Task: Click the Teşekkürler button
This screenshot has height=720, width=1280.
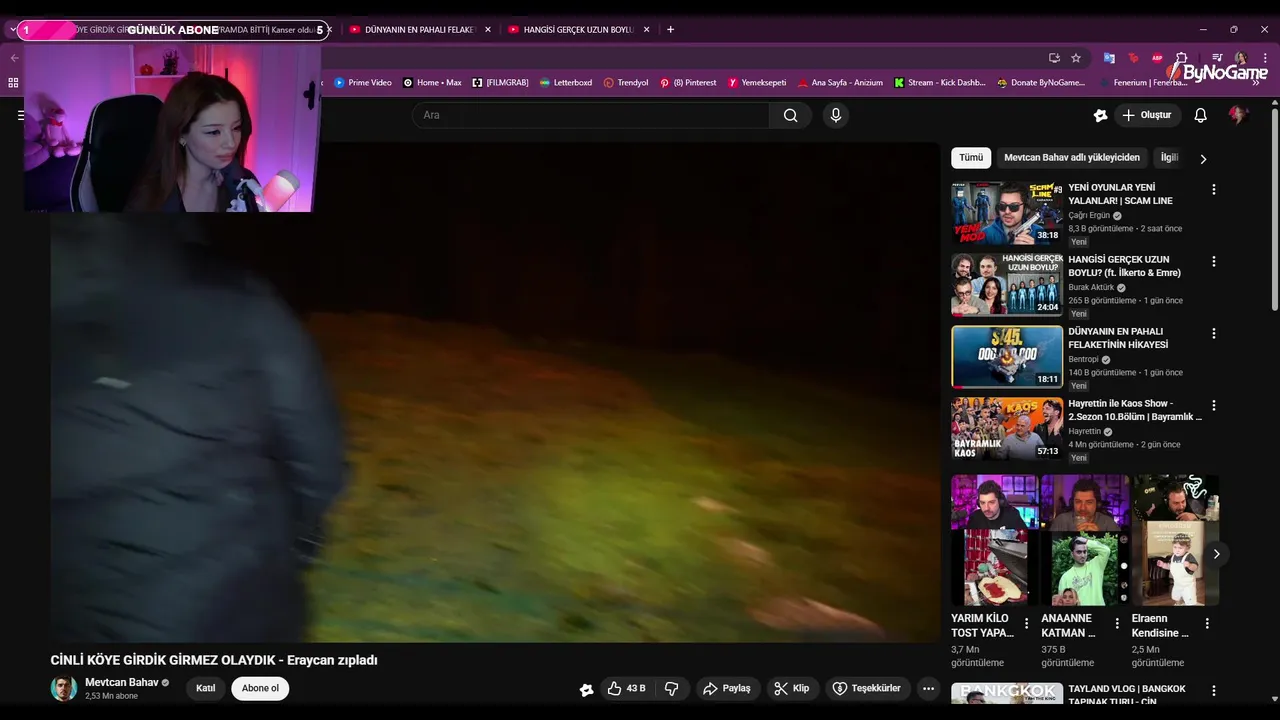Action: (867, 688)
